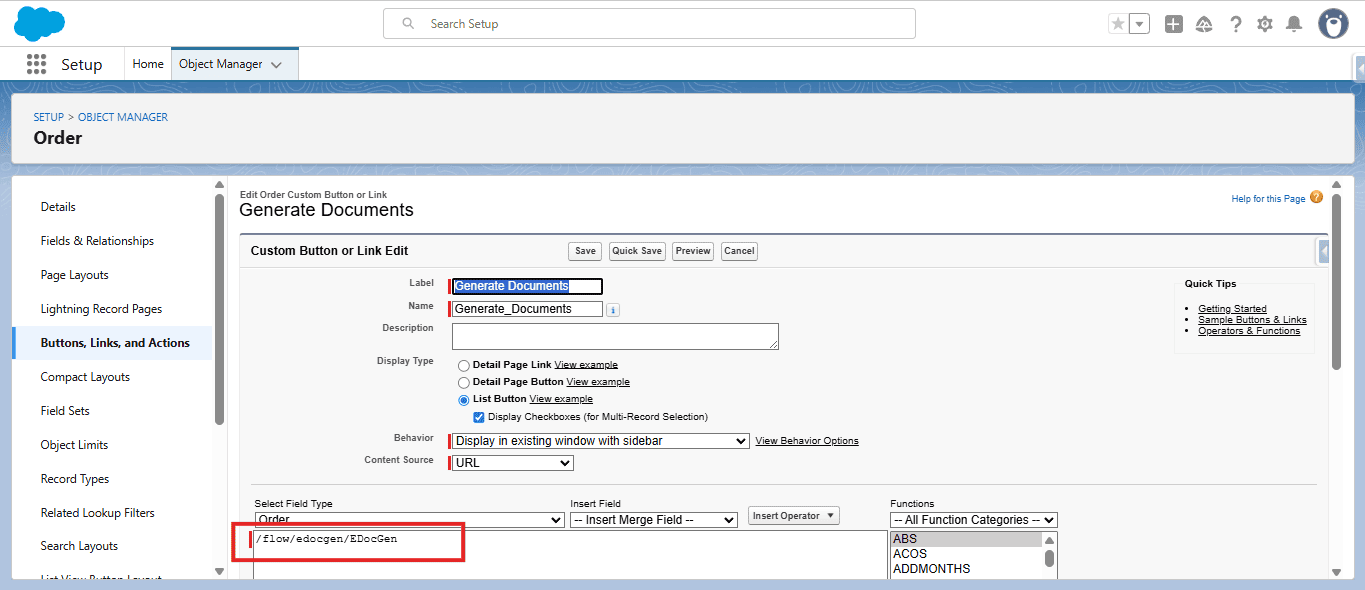Open Page Layouts in the sidebar
Image resolution: width=1365 pixels, height=590 pixels.
[x=75, y=275]
